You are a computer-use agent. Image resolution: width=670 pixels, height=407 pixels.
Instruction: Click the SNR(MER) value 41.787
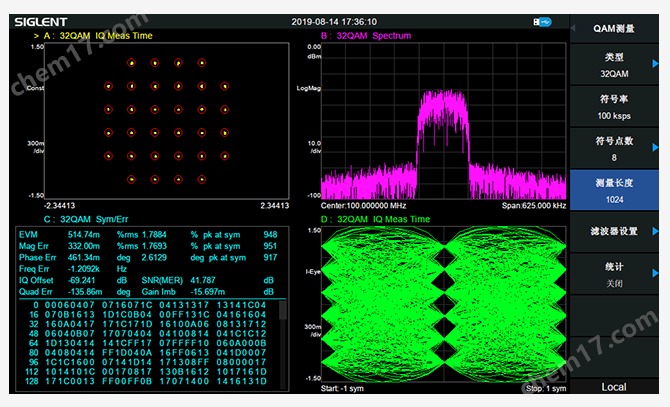click(x=203, y=281)
